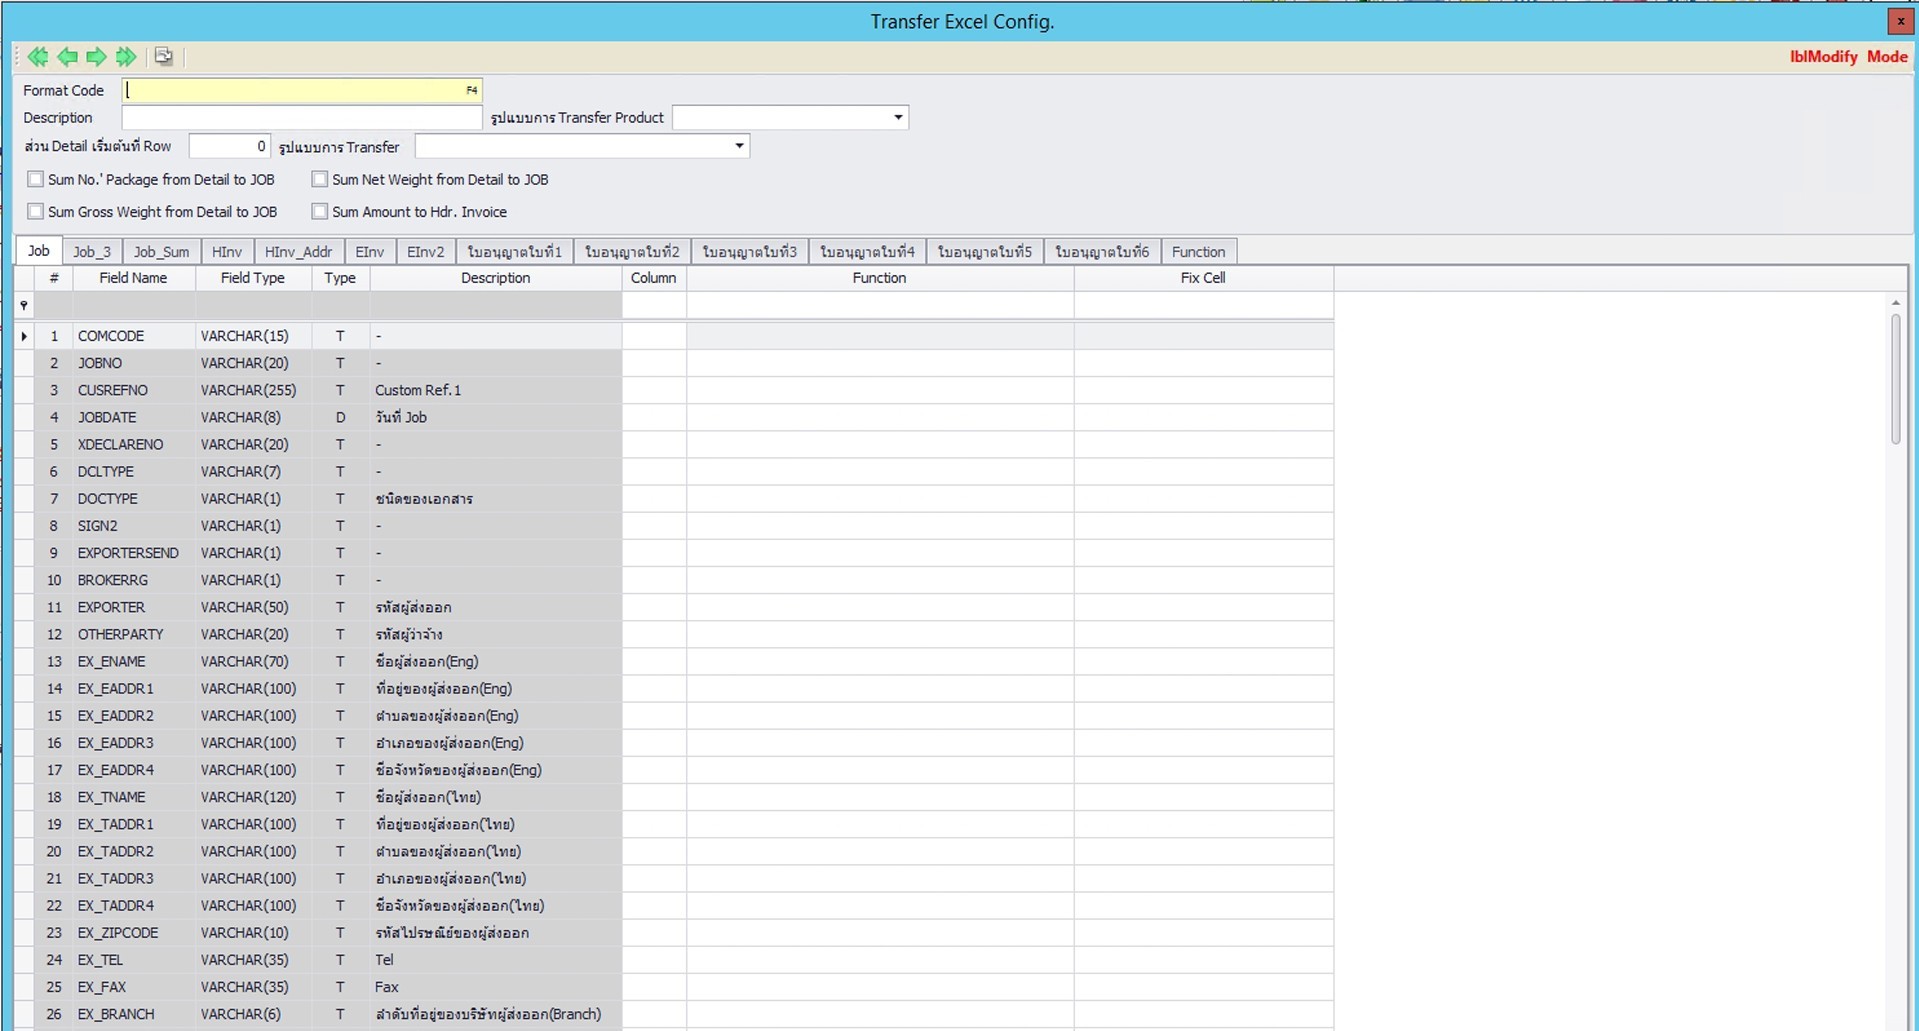Switch to the EInv2 tab
Screen dimensions: 1919x1031
coord(425,251)
